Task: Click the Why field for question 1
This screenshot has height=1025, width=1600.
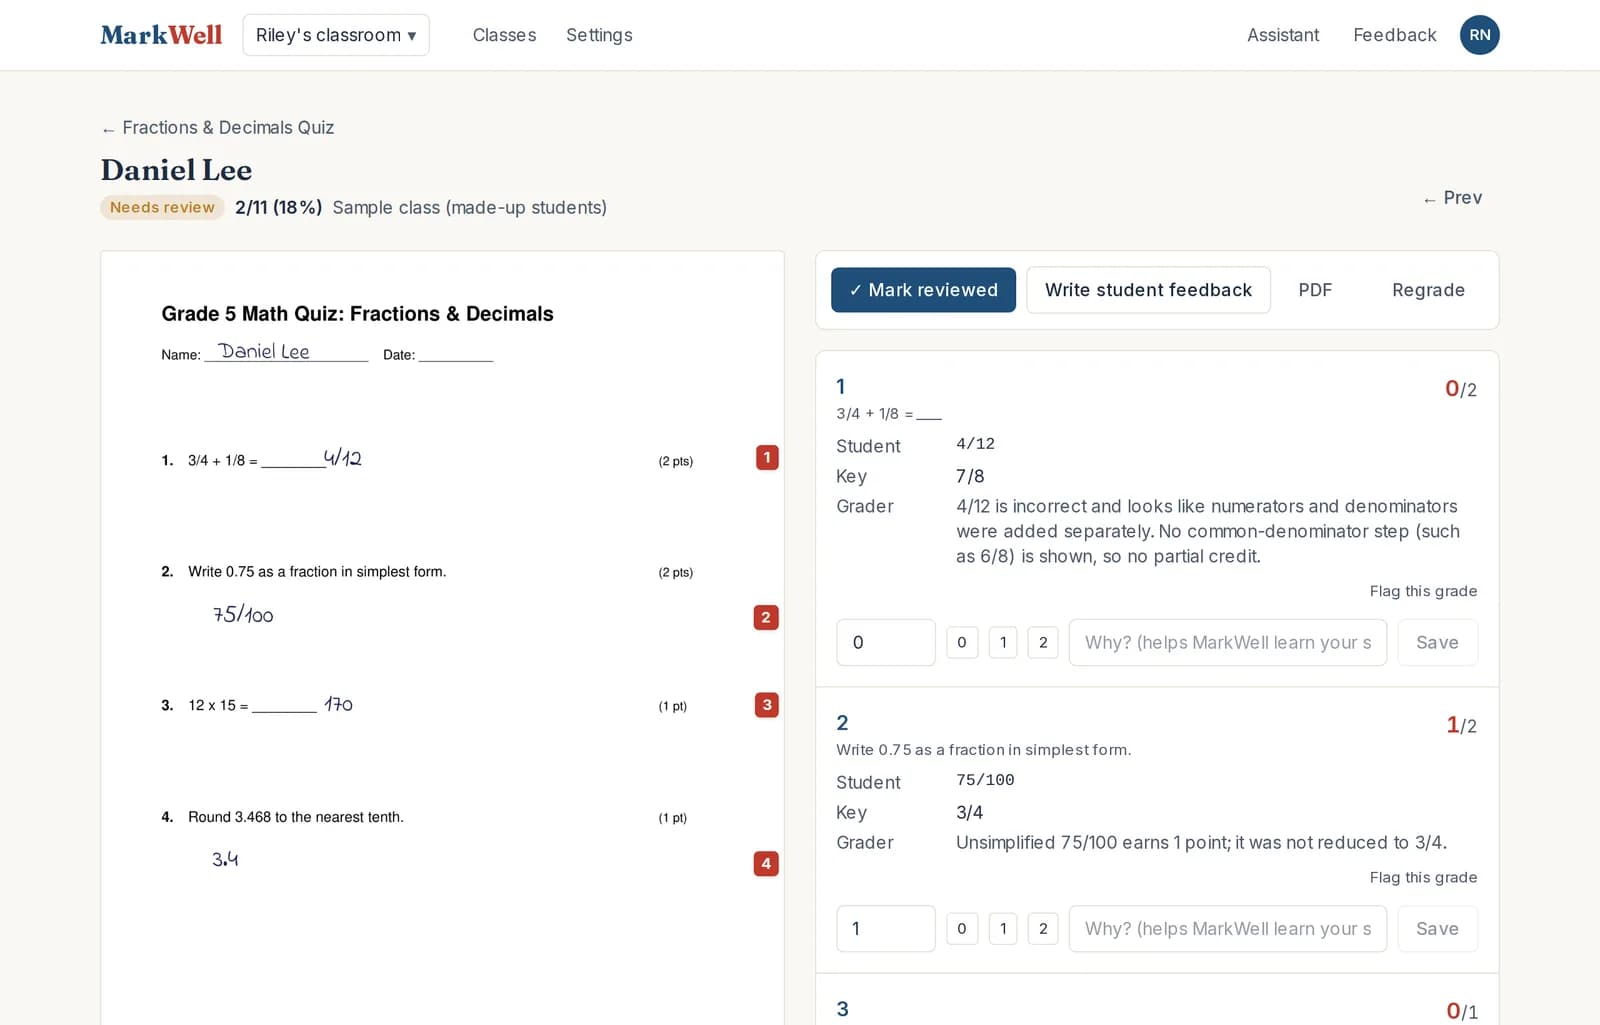Action: point(1227,642)
